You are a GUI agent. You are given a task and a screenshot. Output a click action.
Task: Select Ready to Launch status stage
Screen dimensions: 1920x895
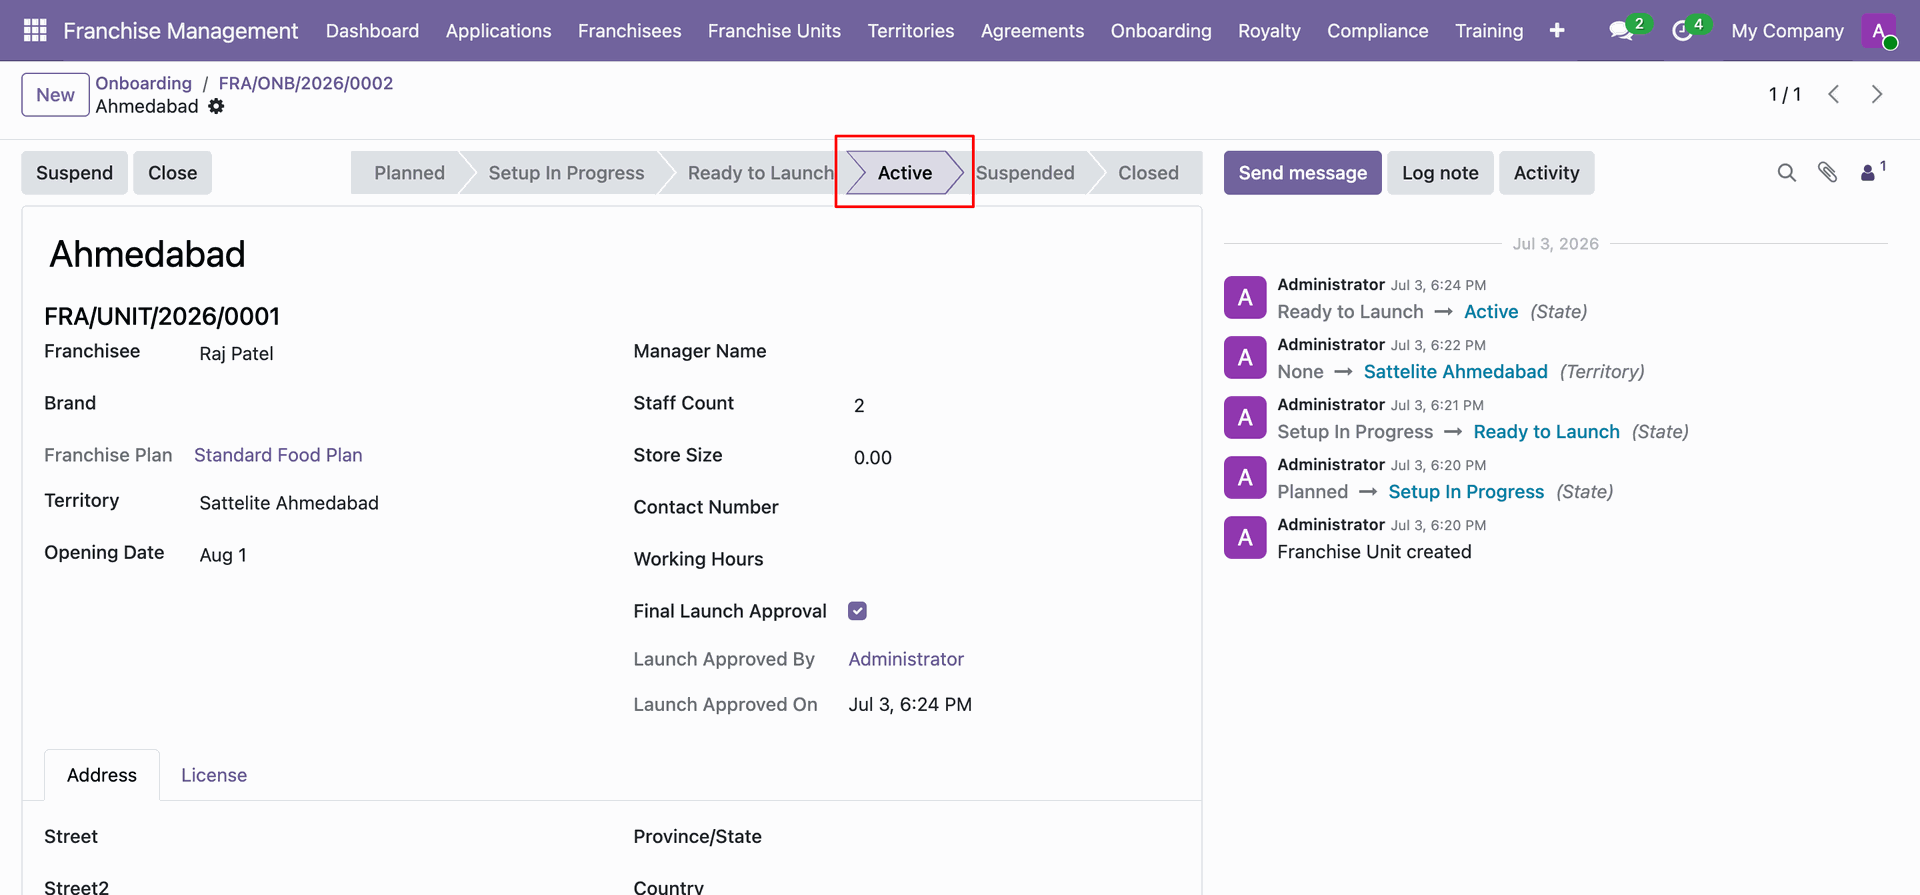click(x=760, y=173)
